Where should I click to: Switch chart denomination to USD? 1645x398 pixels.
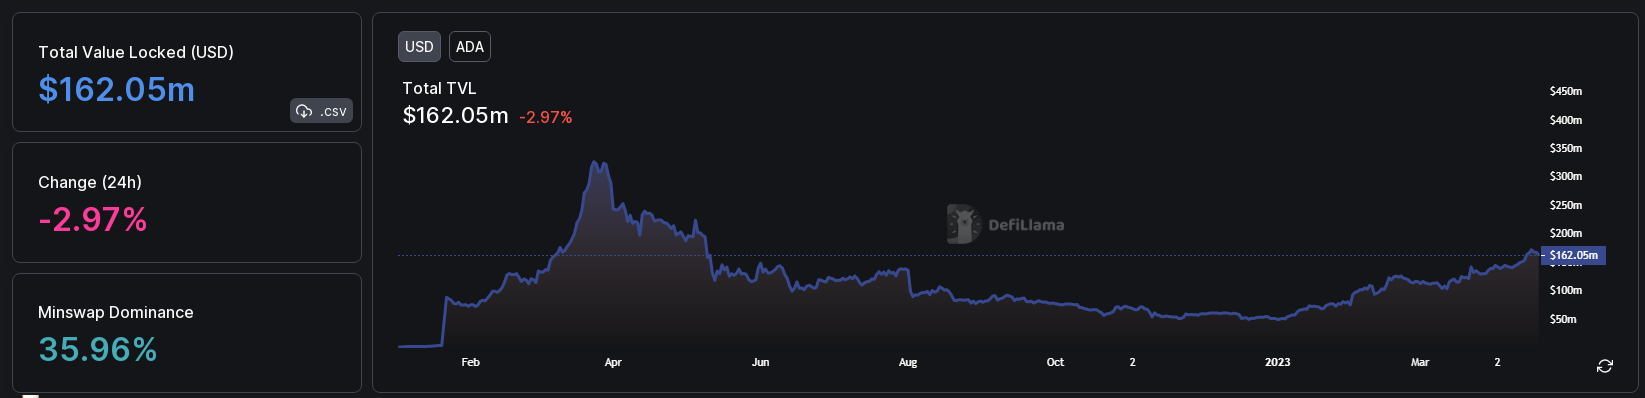(419, 47)
